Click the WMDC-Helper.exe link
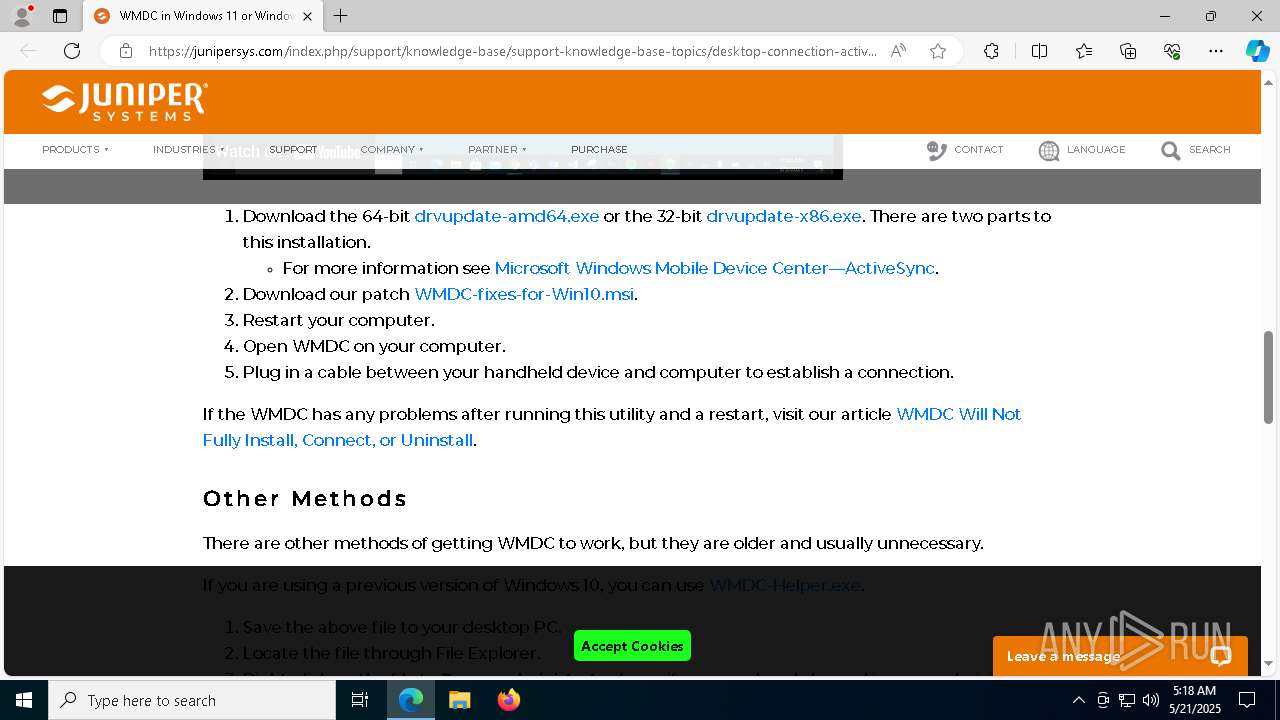 (x=785, y=585)
